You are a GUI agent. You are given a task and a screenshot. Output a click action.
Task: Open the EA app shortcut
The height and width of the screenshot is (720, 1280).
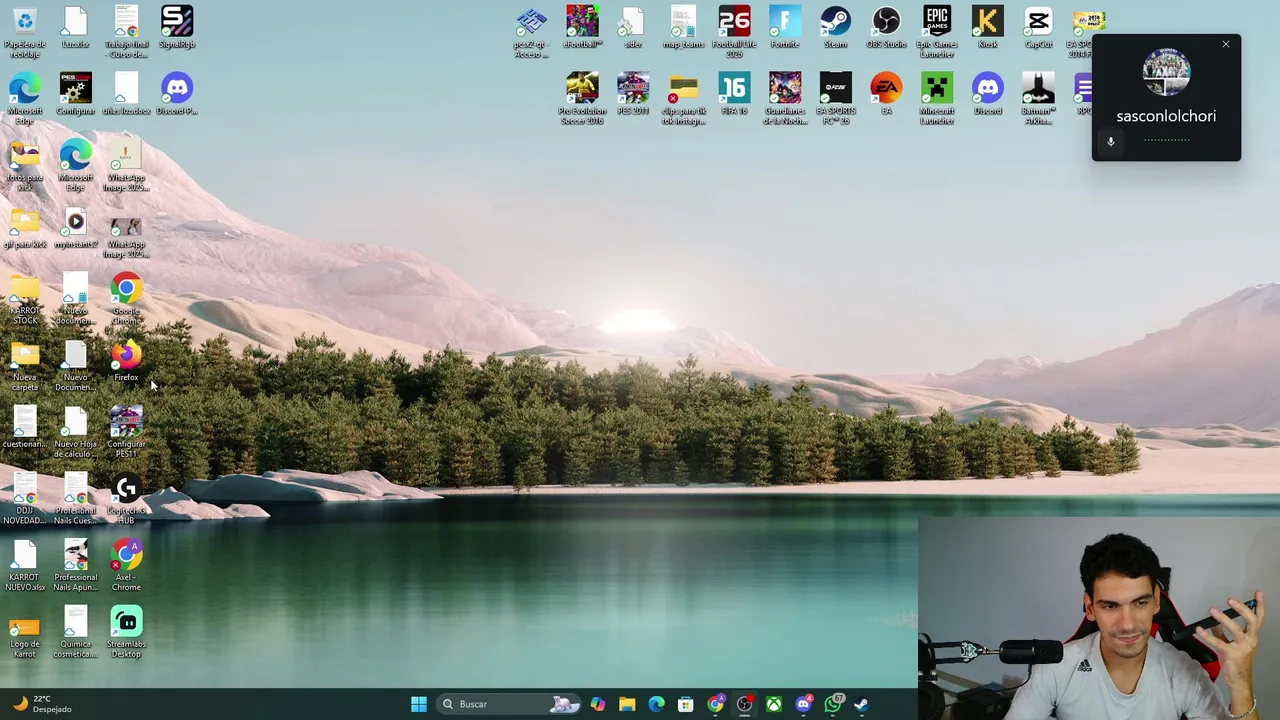886,94
